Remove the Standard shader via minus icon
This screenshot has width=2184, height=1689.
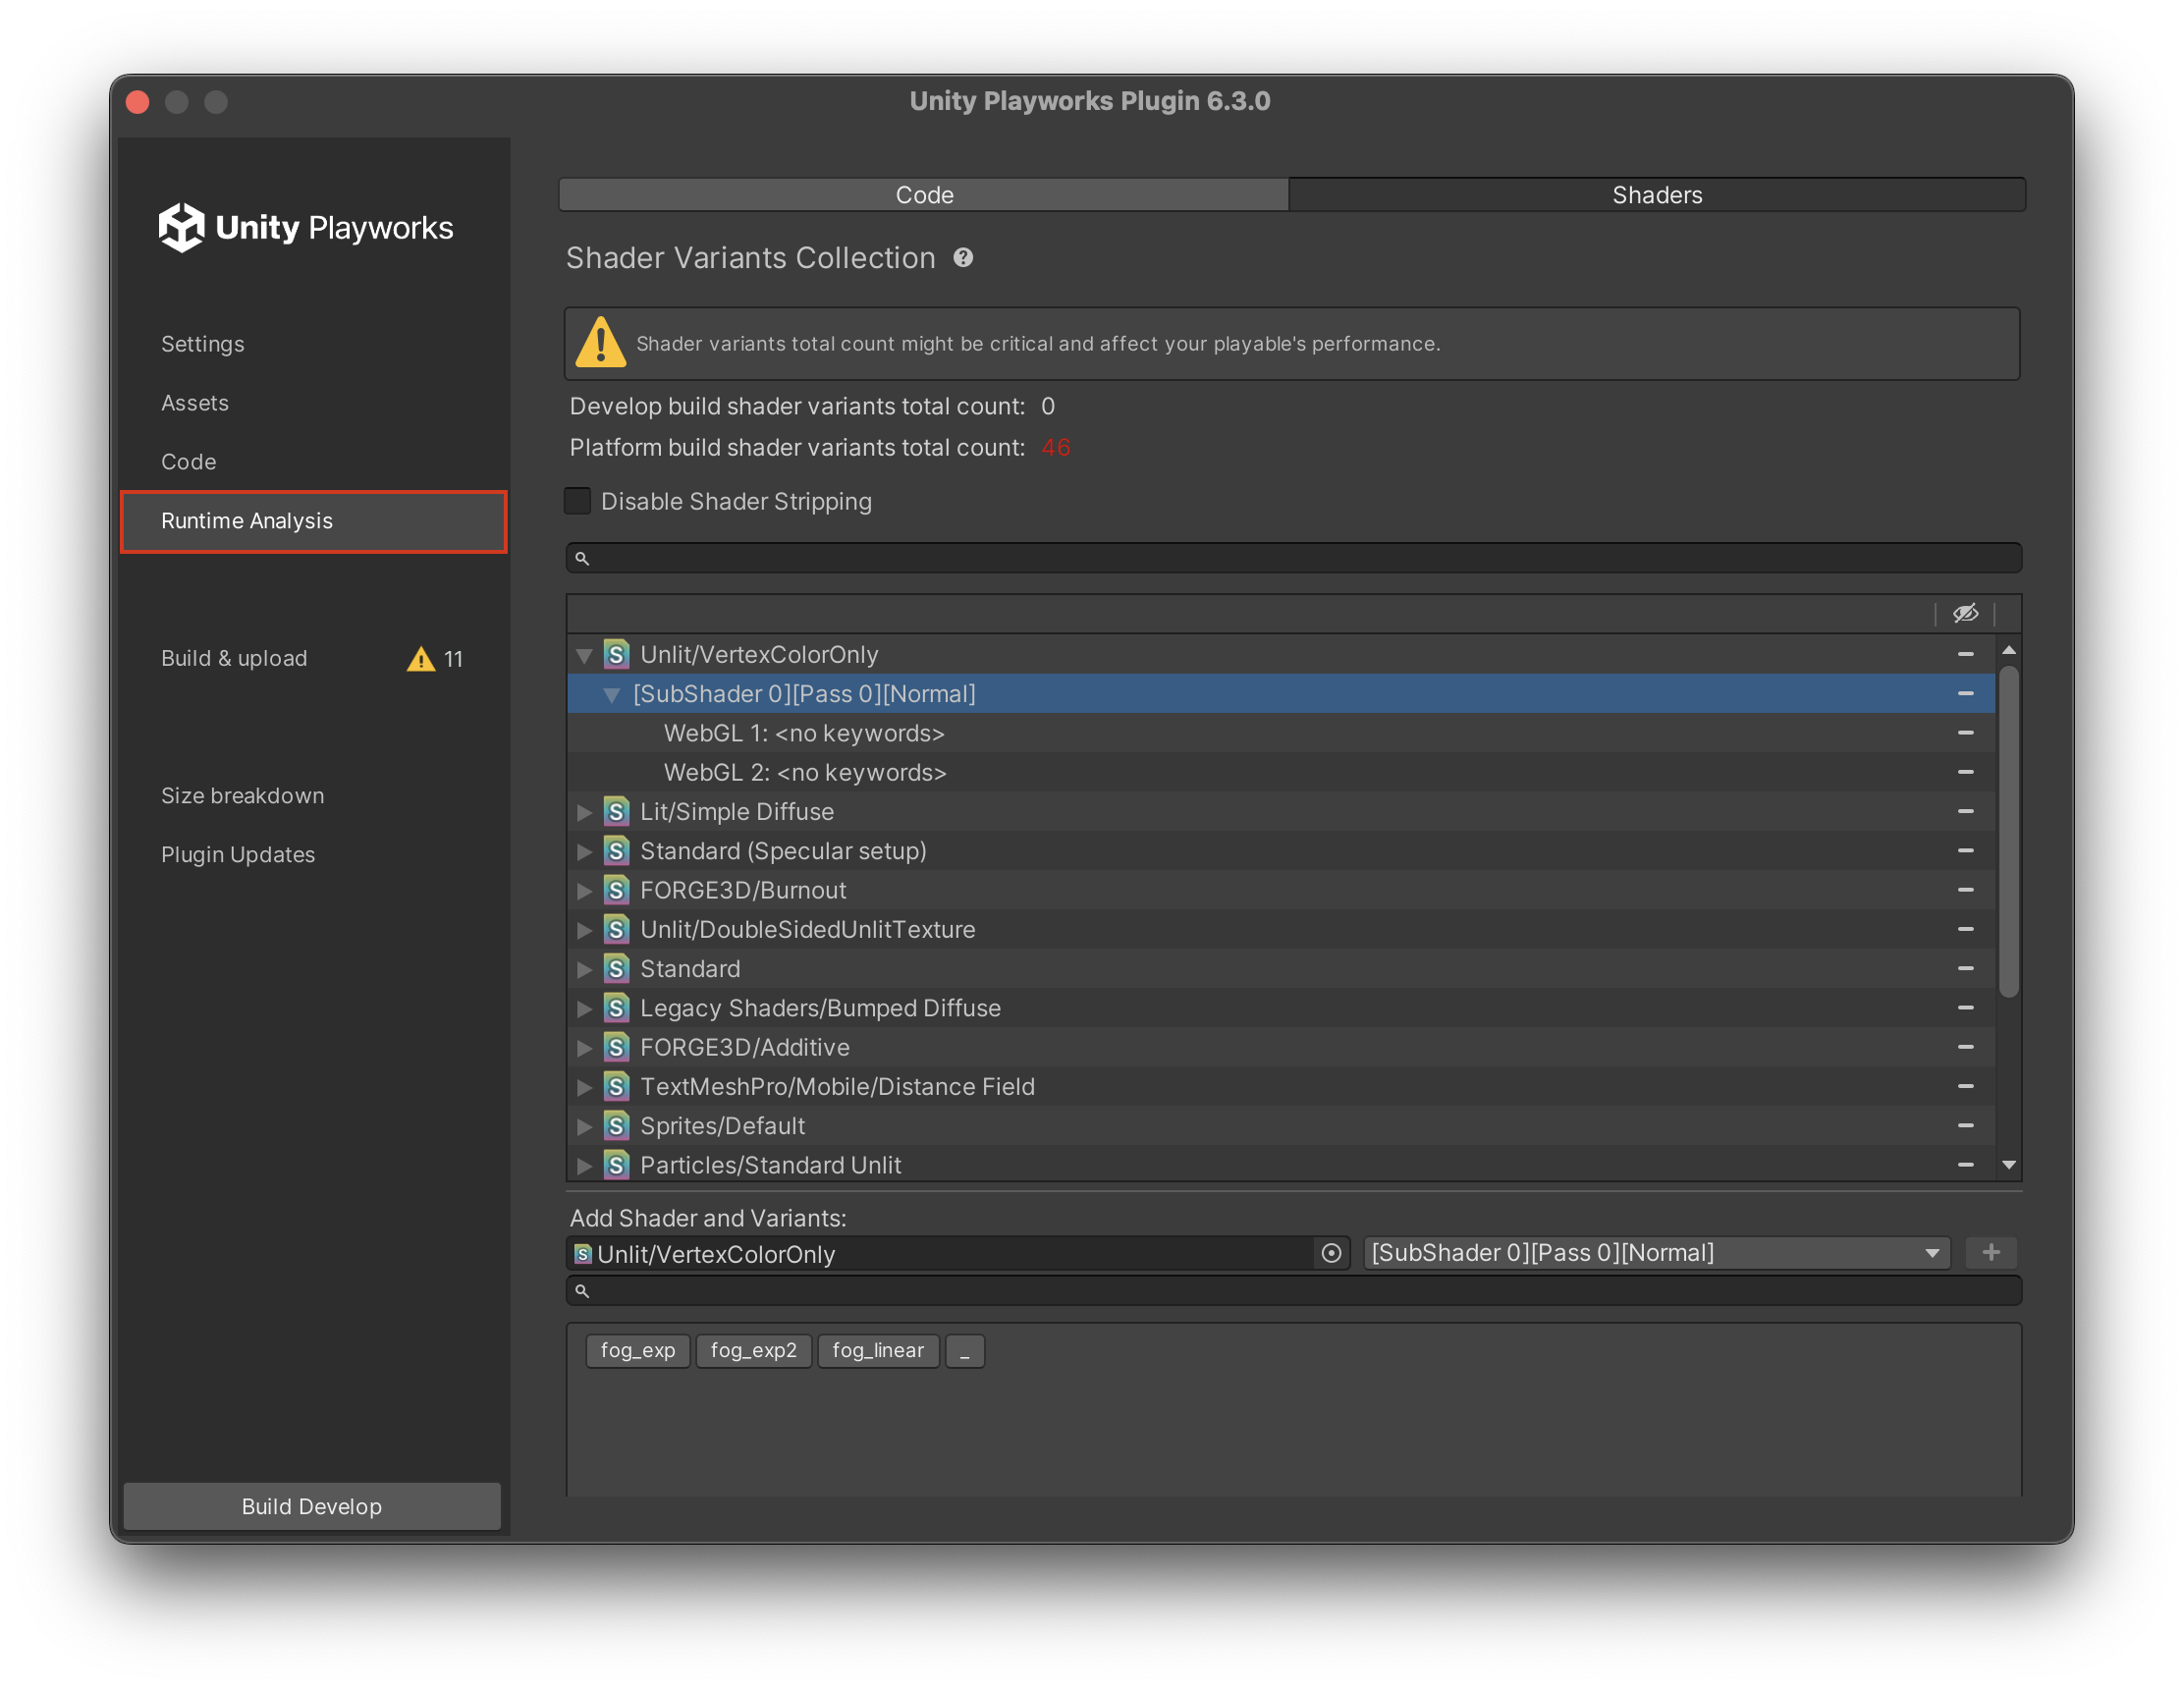click(1965, 969)
